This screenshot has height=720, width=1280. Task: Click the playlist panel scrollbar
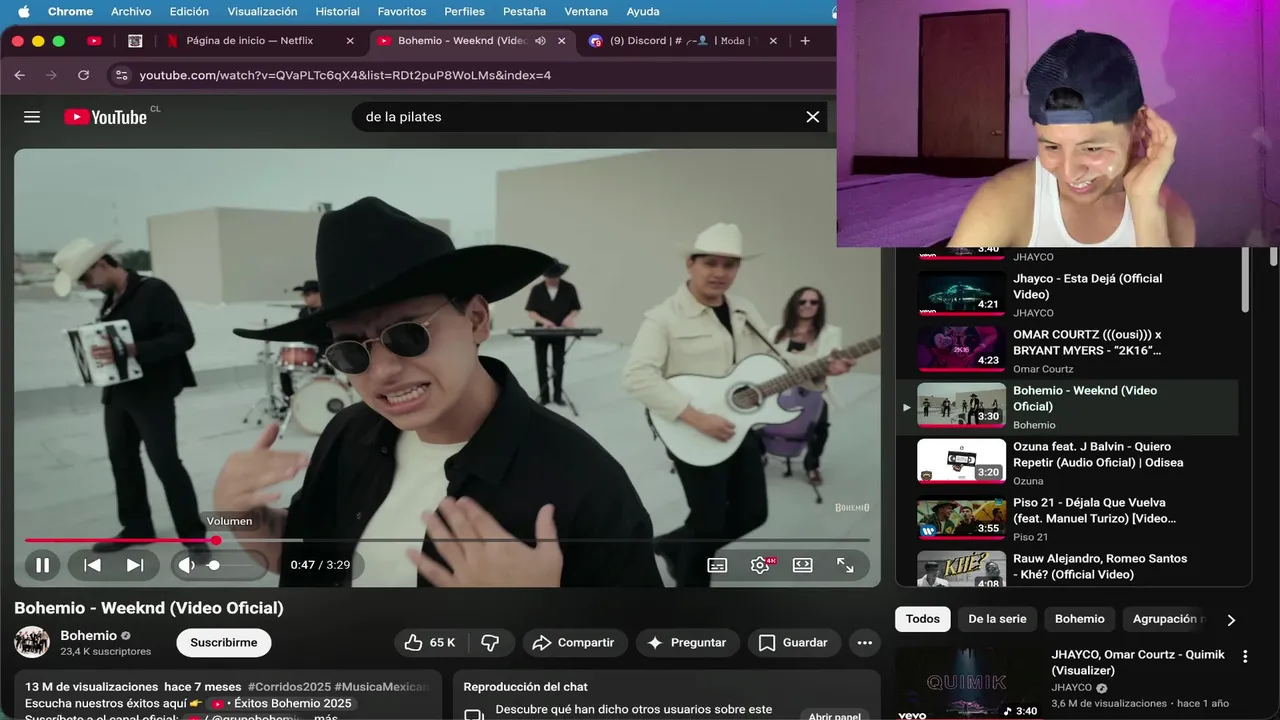point(1245,279)
